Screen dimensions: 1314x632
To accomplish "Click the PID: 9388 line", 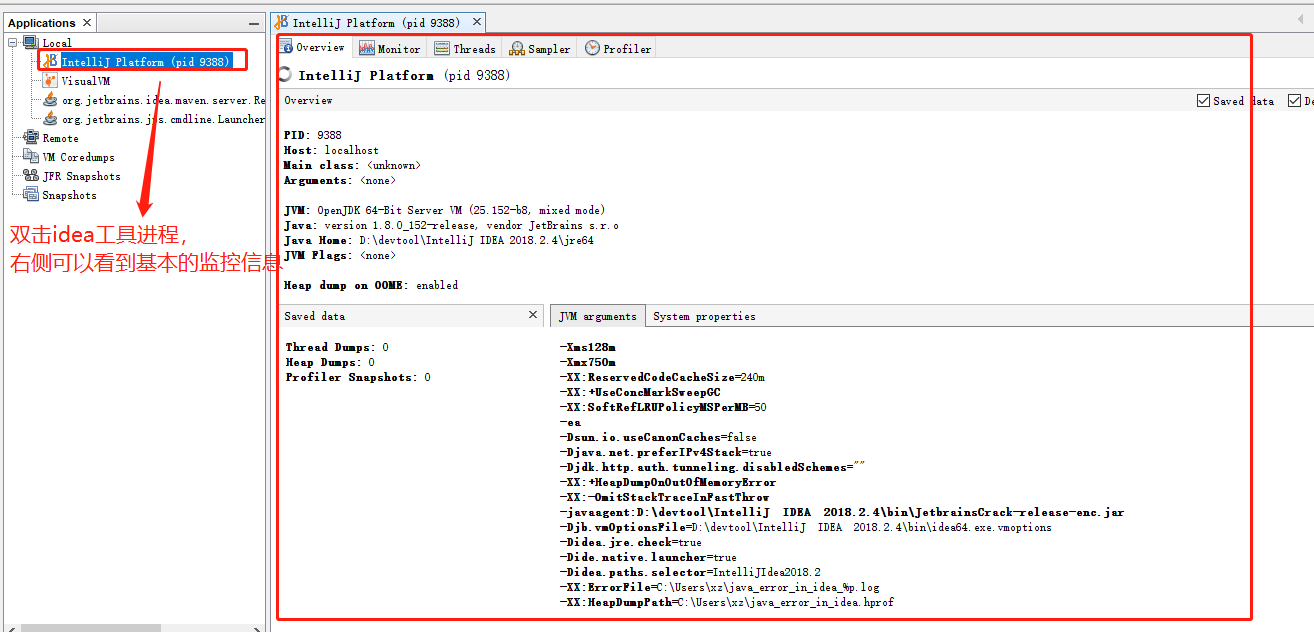I will click(x=313, y=135).
